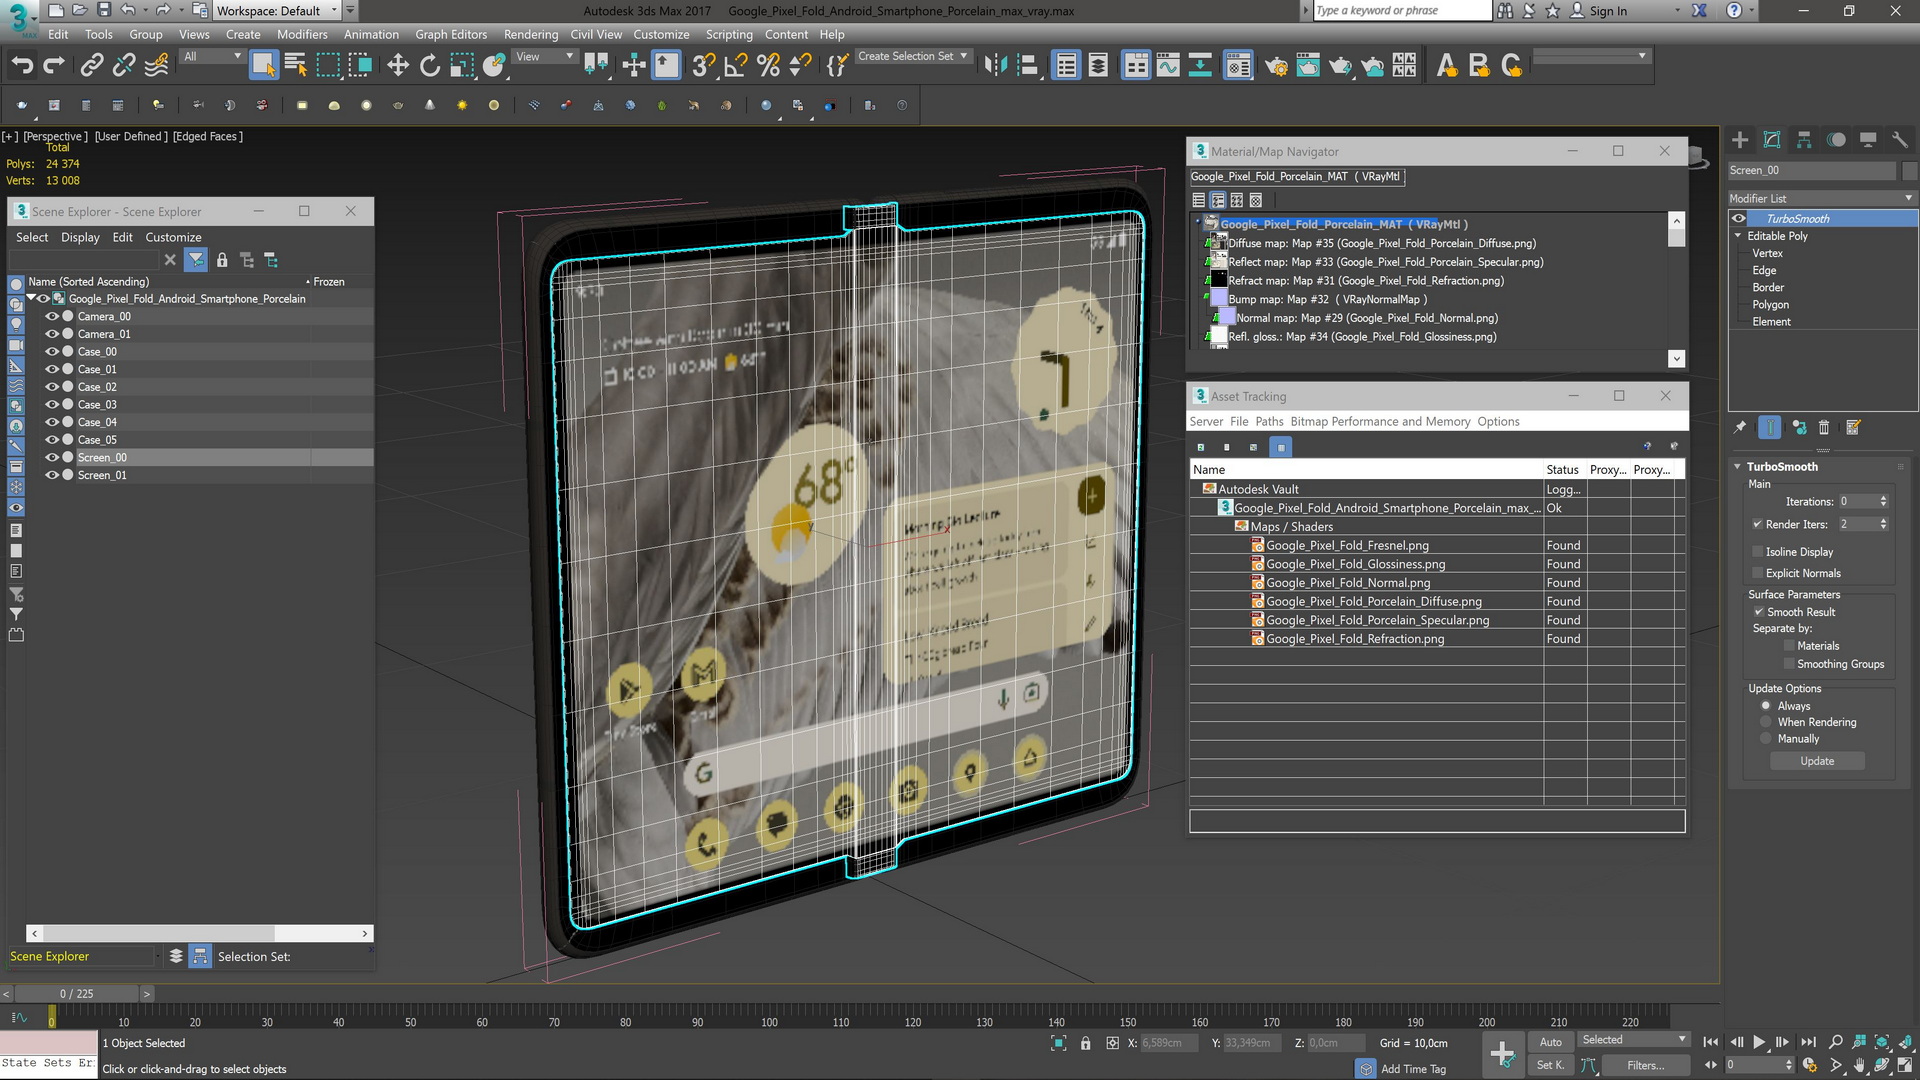Toggle lock selection padlock in status bar
The width and height of the screenshot is (1920, 1080).
pos(1085,1043)
